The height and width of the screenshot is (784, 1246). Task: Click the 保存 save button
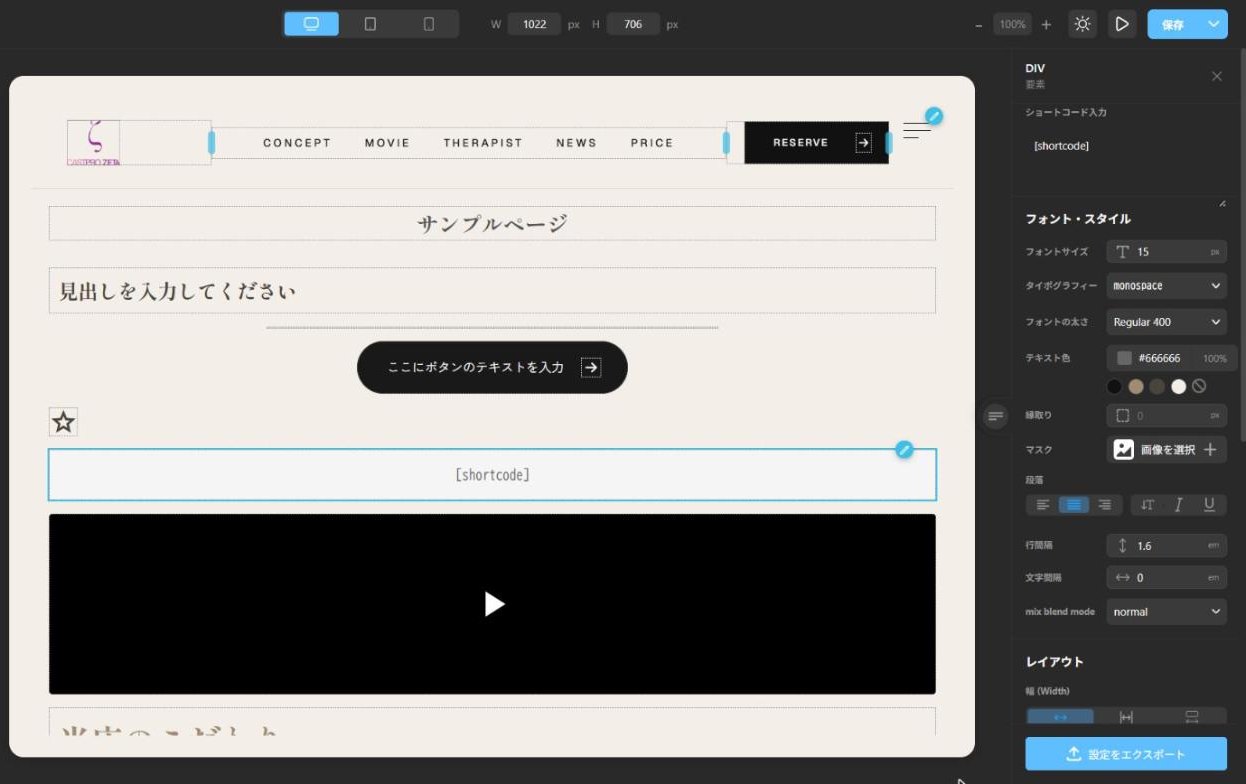click(x=1174, y=24)
